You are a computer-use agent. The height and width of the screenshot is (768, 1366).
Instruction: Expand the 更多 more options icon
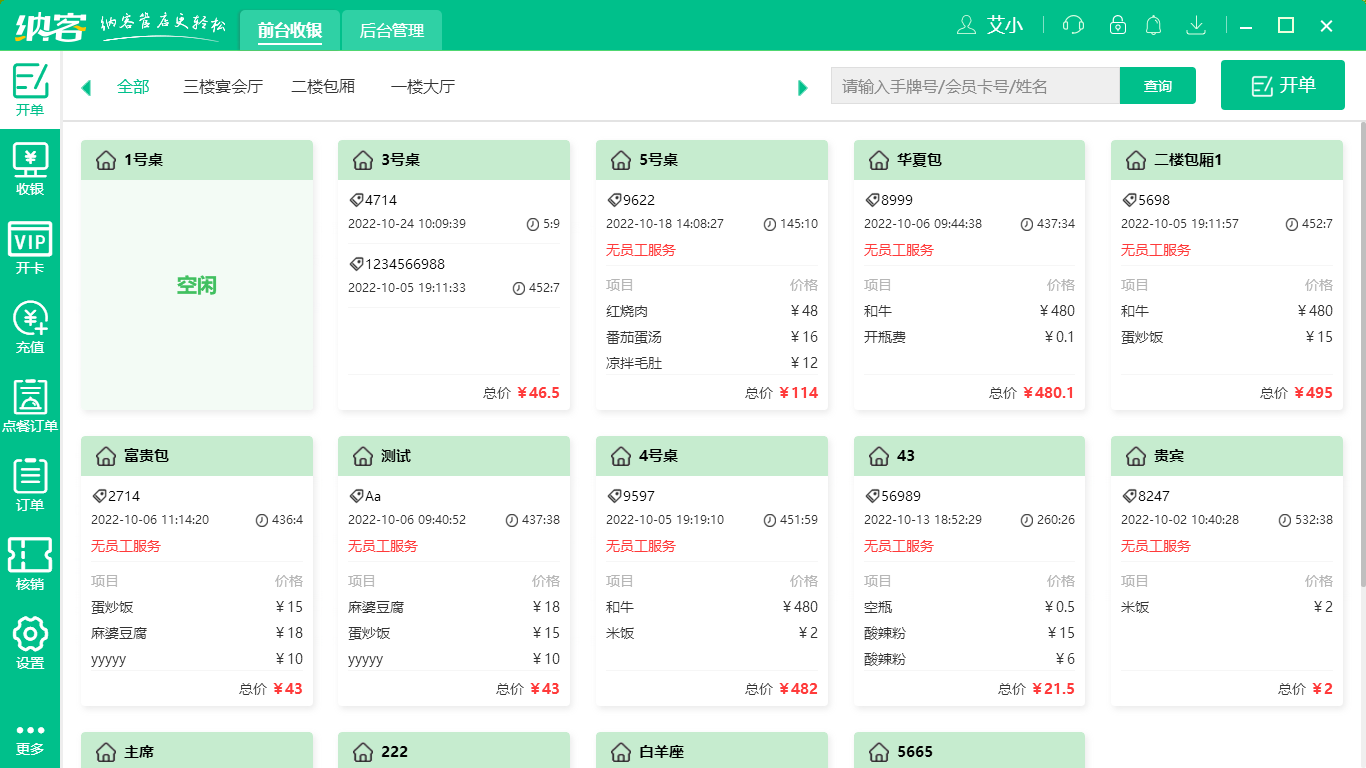click(30, 736)
